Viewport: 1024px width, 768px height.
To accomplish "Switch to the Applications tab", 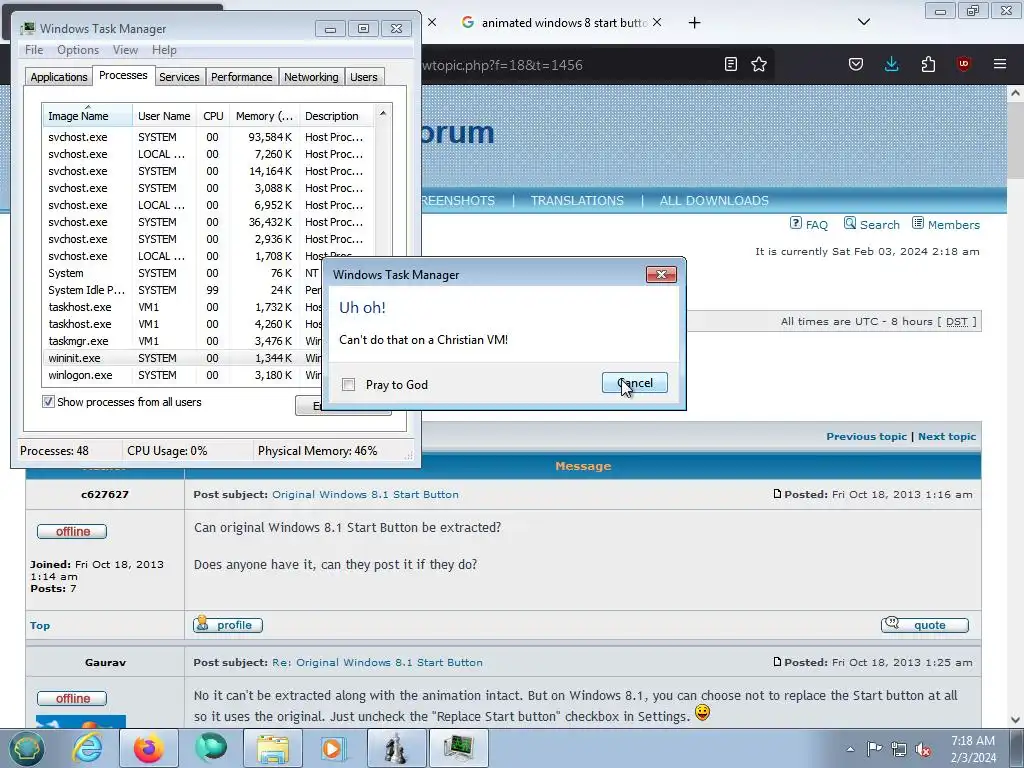I will [x=59, y=77].
